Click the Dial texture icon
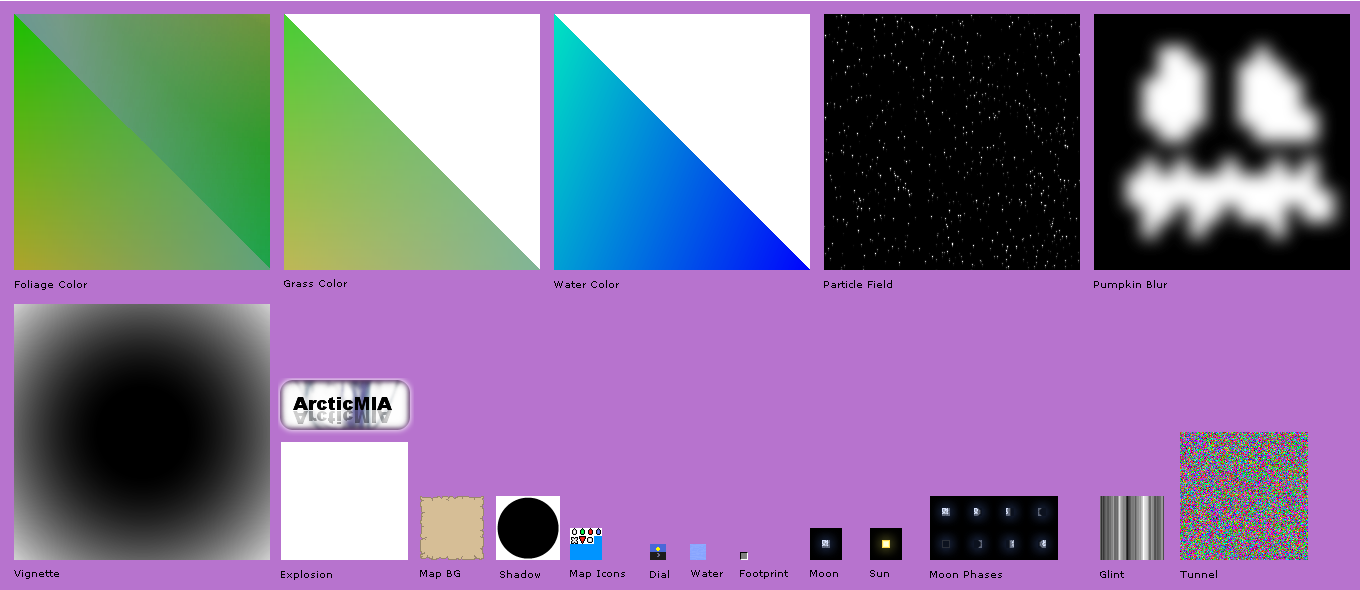The image size is (1360, 590). [x=658, y=552]
